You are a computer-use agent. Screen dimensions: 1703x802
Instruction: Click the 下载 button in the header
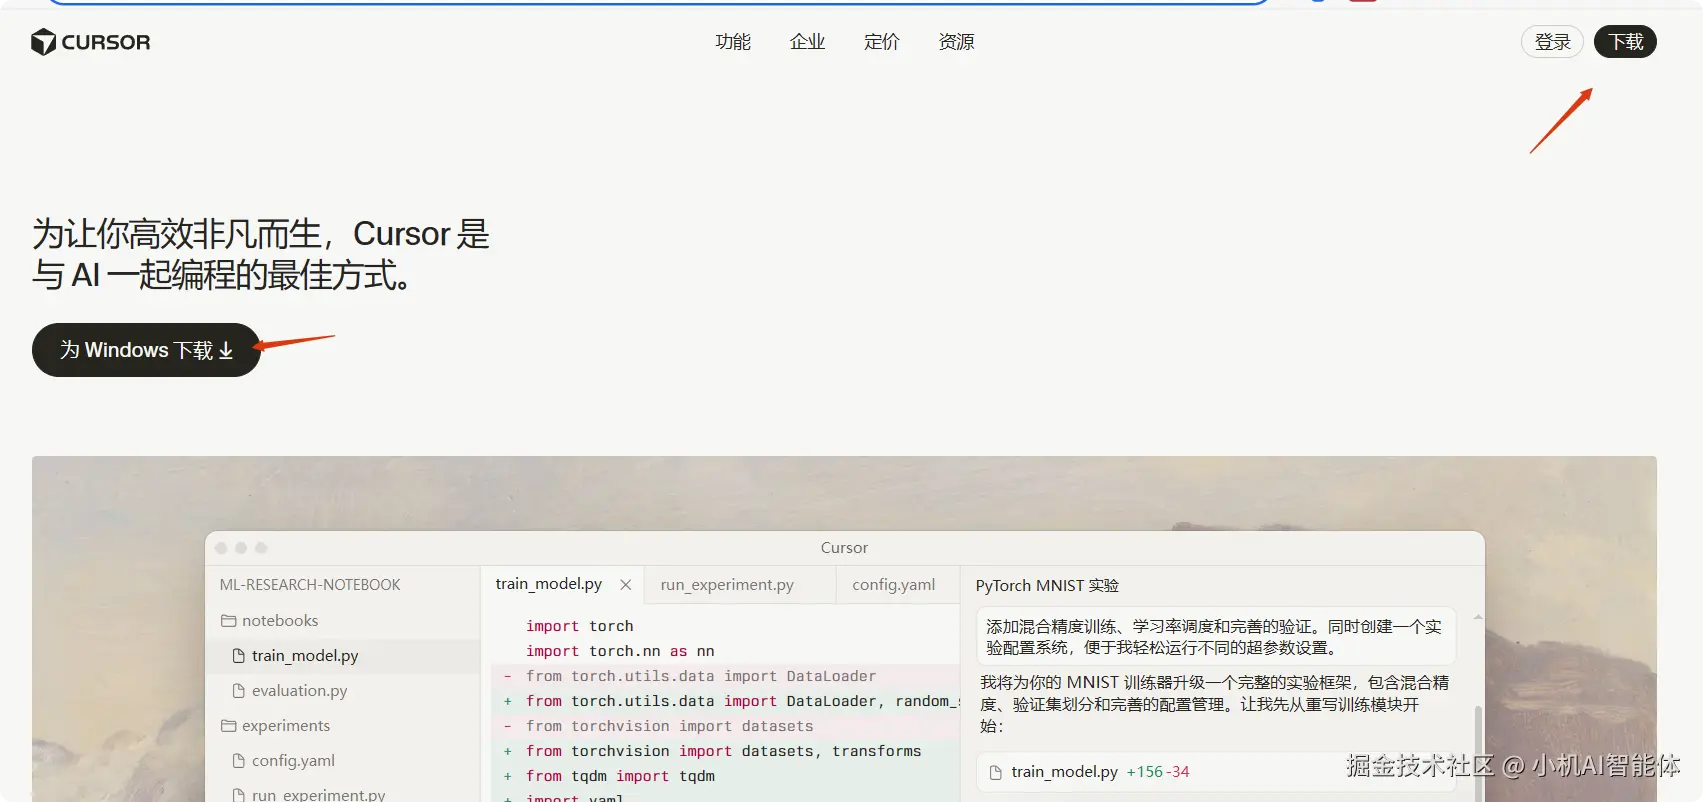point(1625,42)
